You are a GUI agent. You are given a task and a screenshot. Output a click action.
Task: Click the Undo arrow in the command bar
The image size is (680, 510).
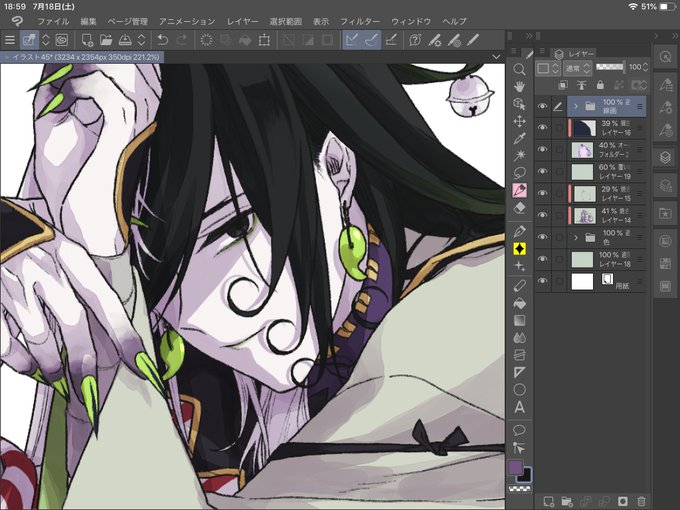pyautogui.click(x=163, y=40)
